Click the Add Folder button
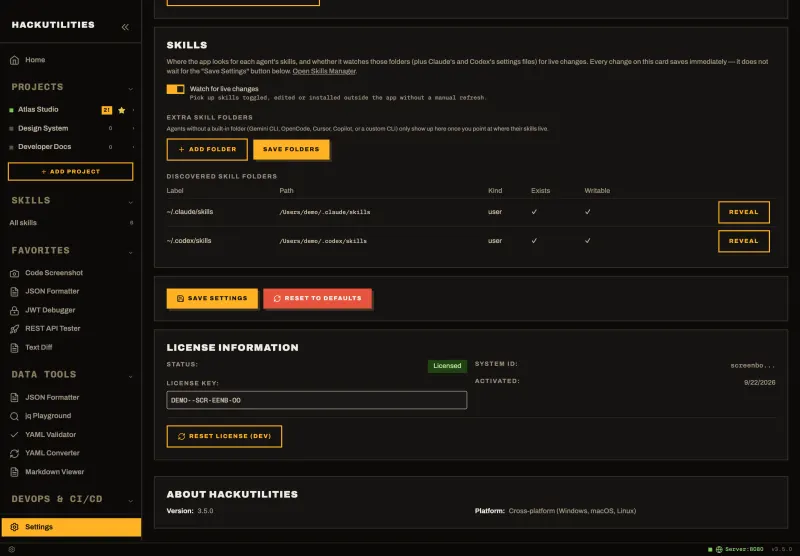This screenshot has height=556, width=800. pyautogui.click(x=207, y=149)
